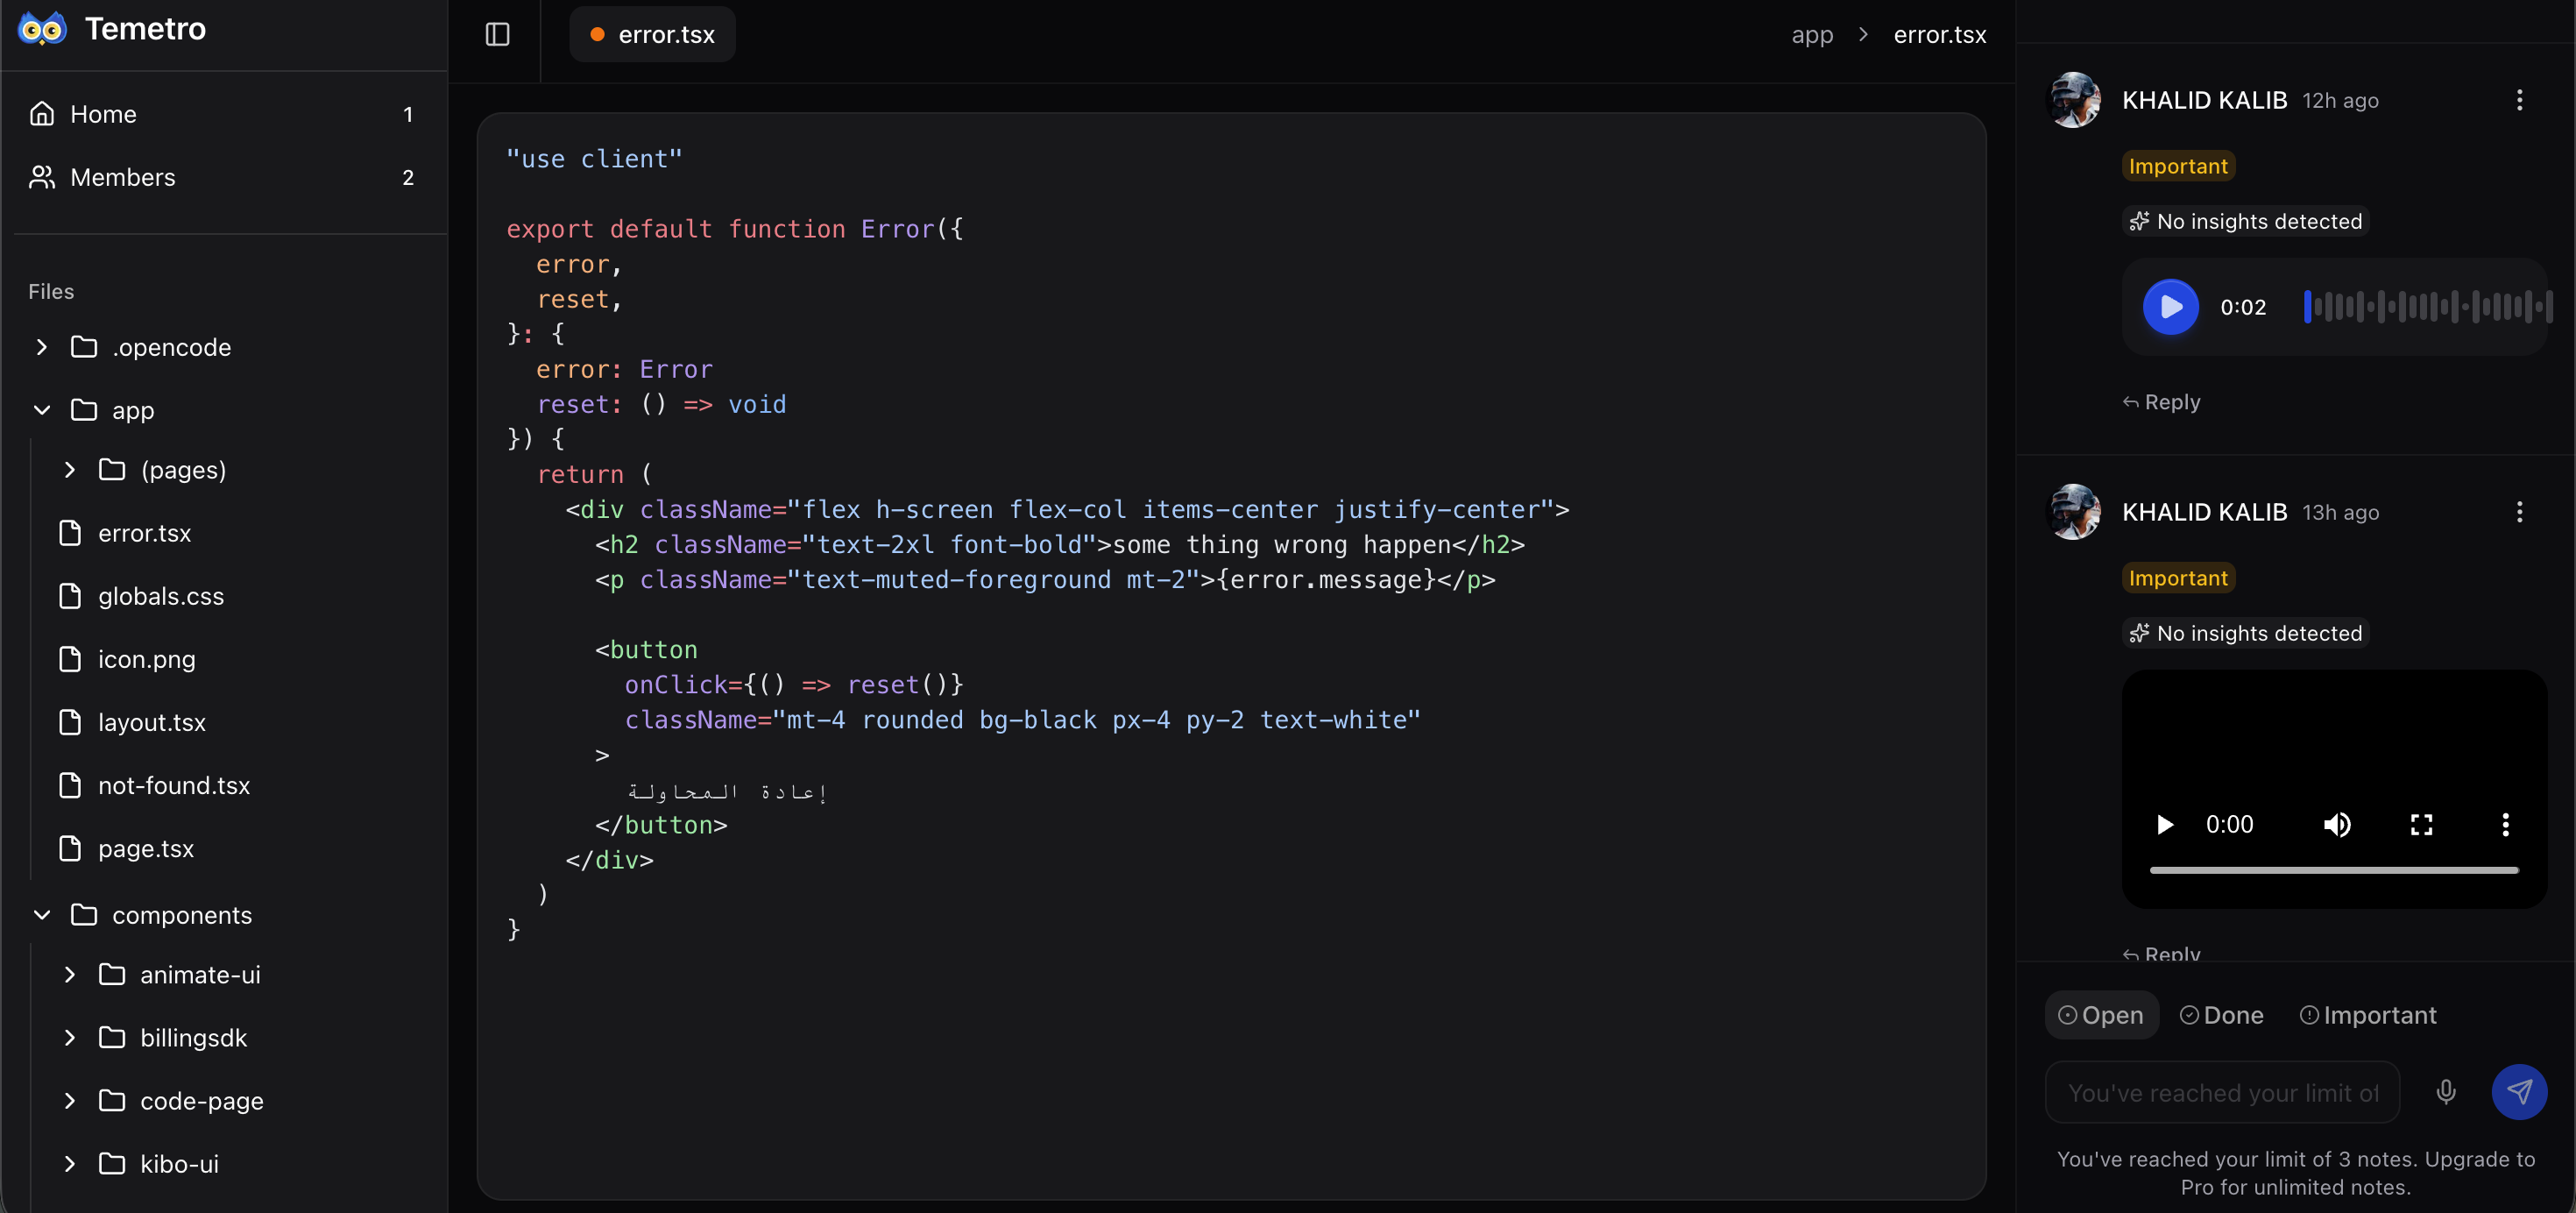Image resolution: width=2576 pixels, height=1213 pixels.
Task: Activate the microphone icon to record a note
Action: [2446, 1091]
